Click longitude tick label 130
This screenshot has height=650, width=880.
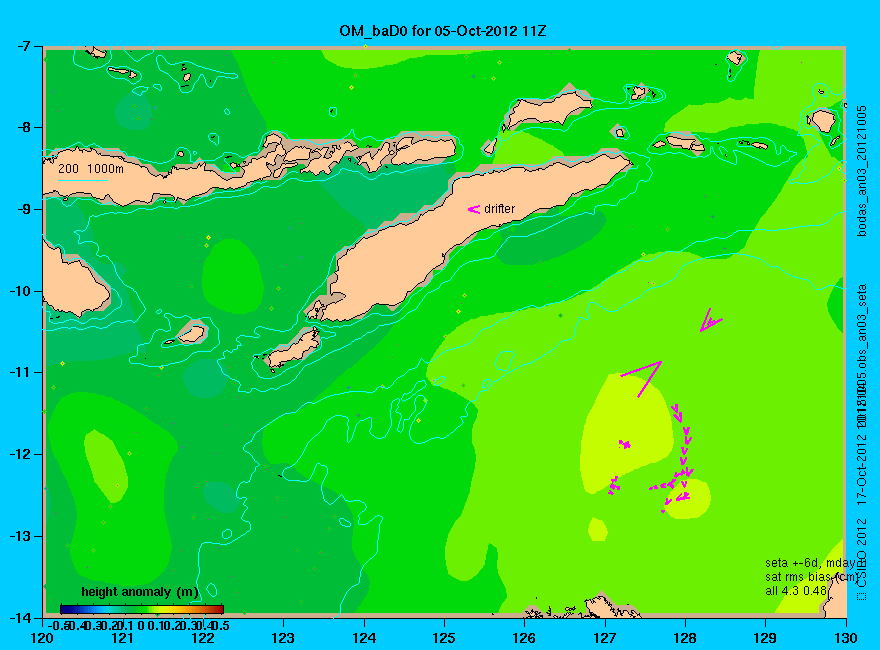[846, 638]
